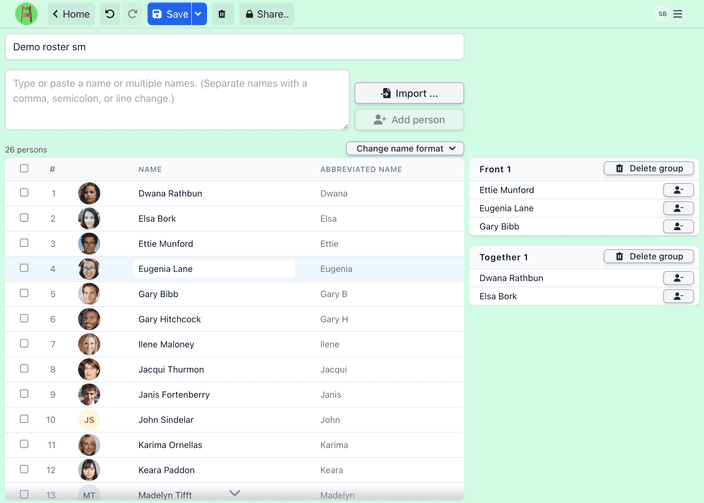Click Karima Ornellas's photo avatar
The width and height of the screenshot is (704, 503).
89,445
